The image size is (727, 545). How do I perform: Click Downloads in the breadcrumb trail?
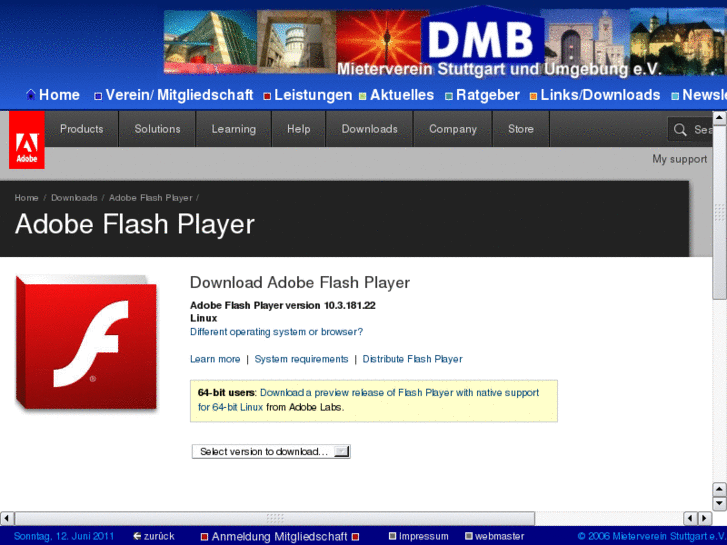tap(74, 198)
